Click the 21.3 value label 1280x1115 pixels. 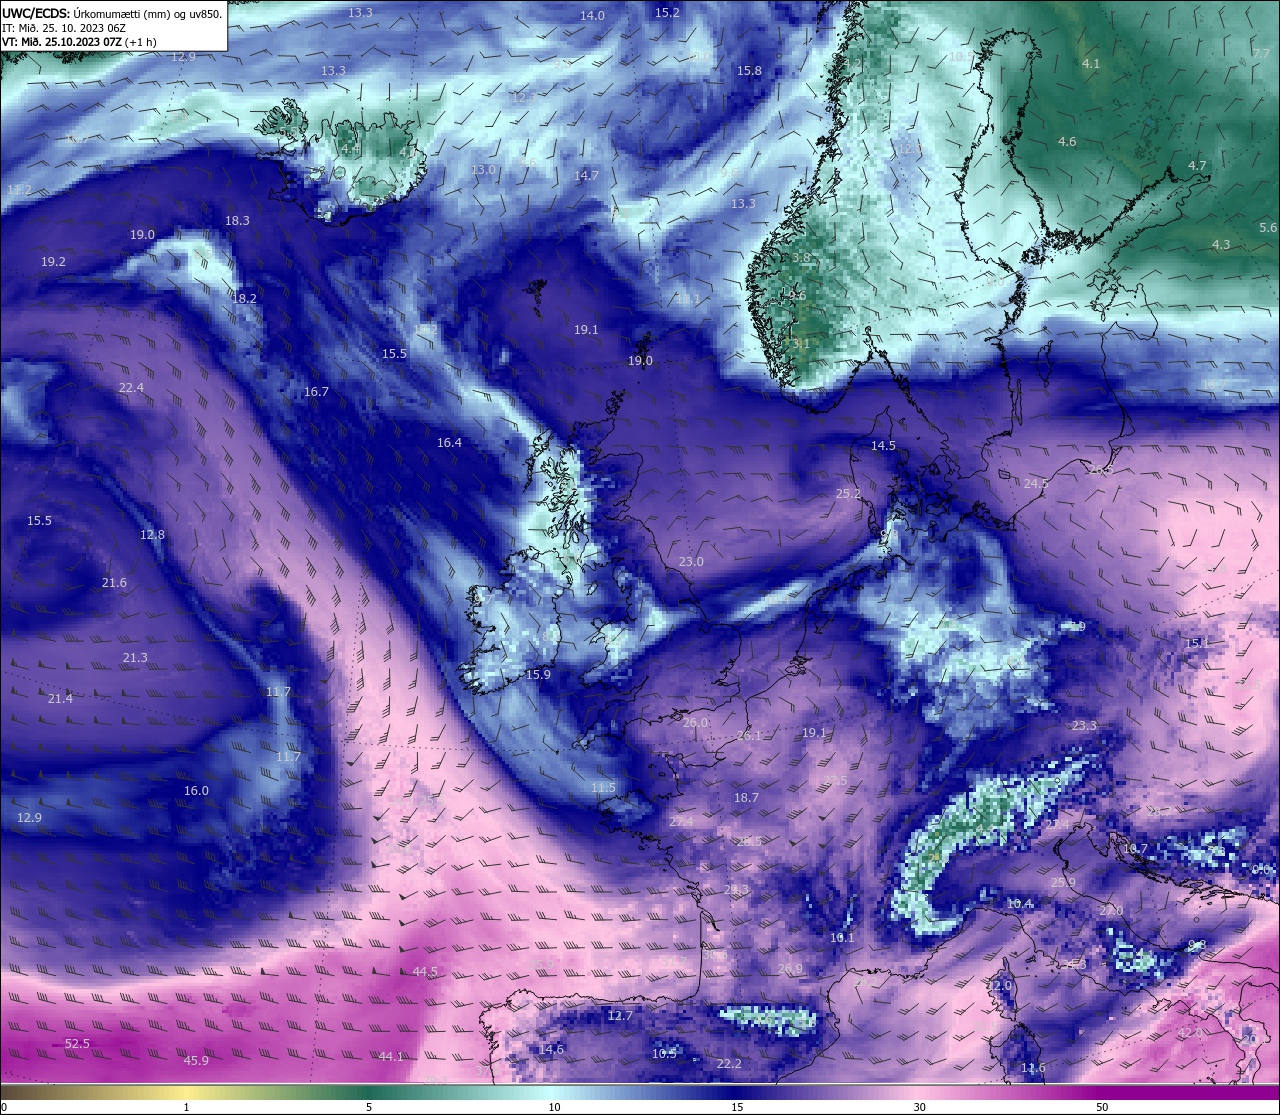[135, 657]
